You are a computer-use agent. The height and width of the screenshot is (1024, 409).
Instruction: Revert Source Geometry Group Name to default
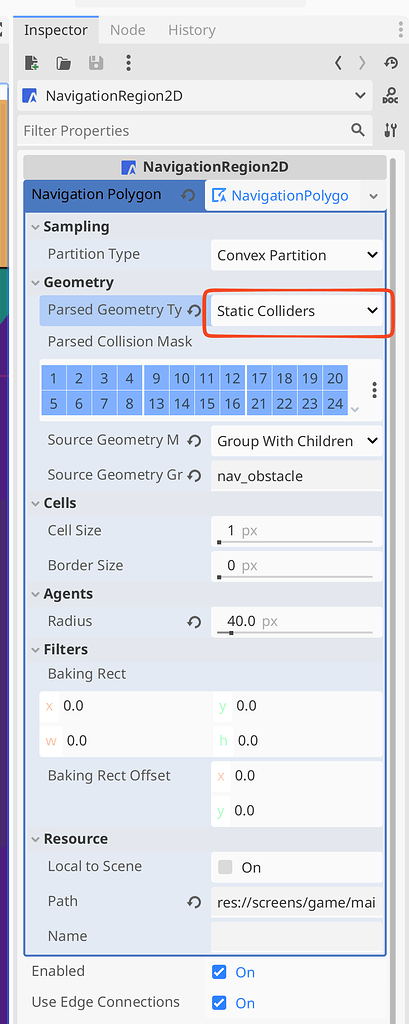[x=194, y=476]
